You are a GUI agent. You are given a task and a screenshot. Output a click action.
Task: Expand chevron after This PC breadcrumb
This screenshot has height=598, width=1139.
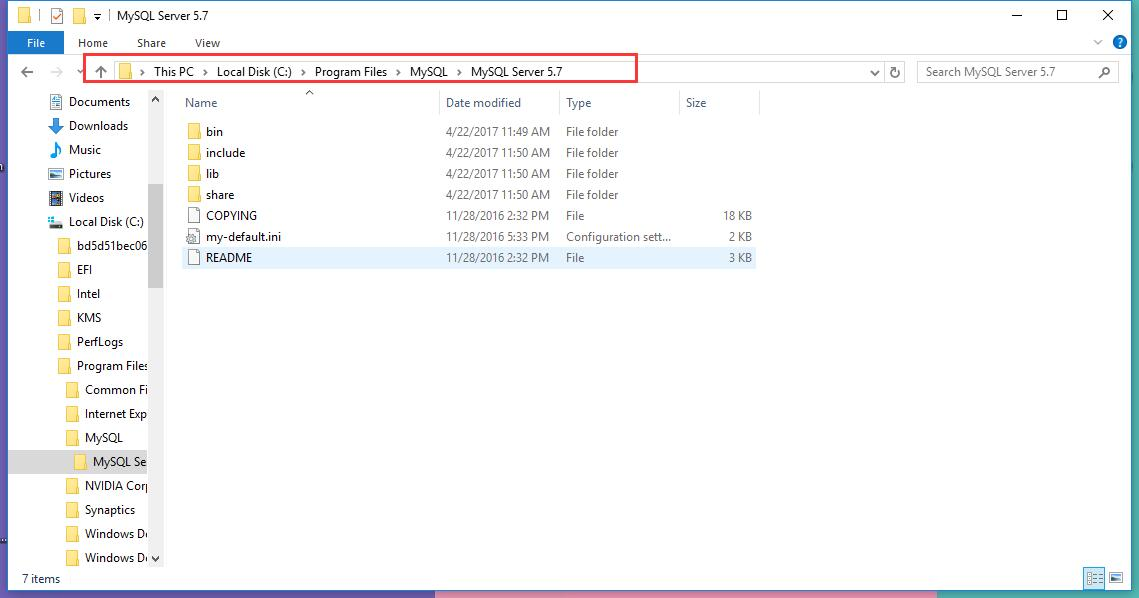click(x=206, y=72)
